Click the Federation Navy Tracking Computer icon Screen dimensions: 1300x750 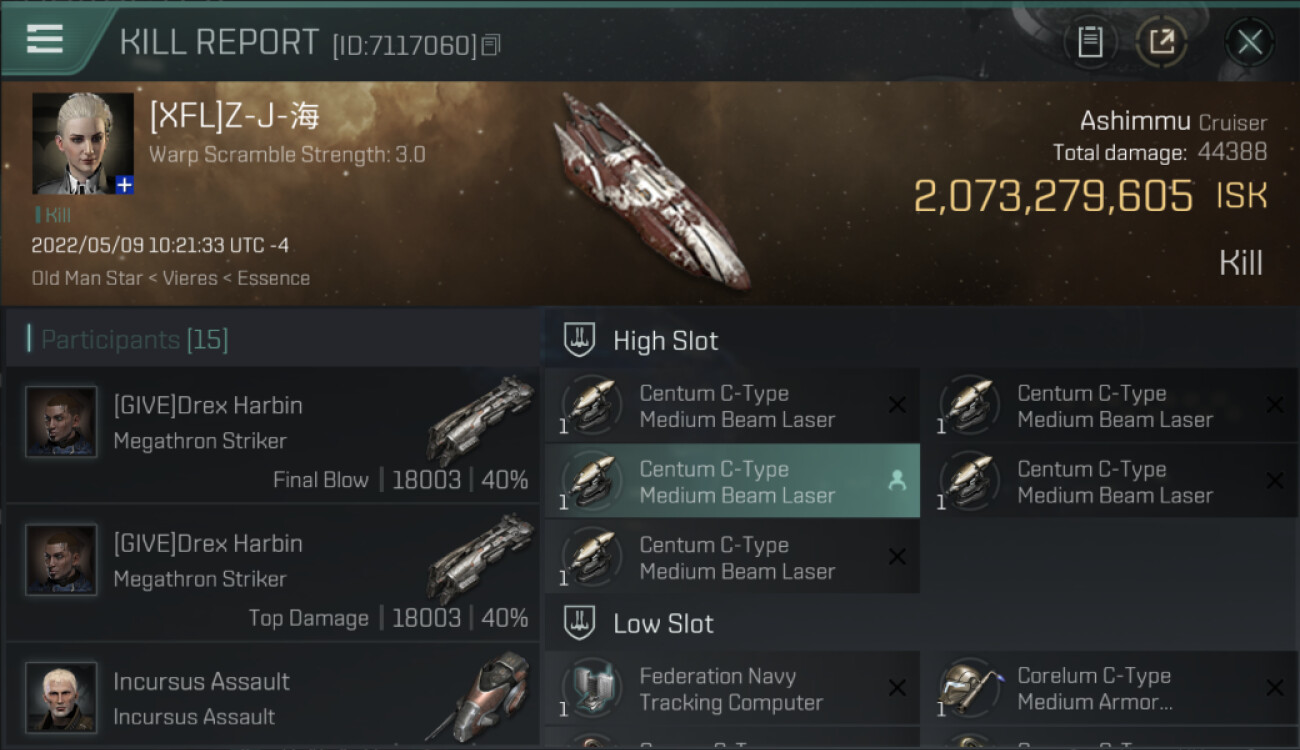[591, 688]
